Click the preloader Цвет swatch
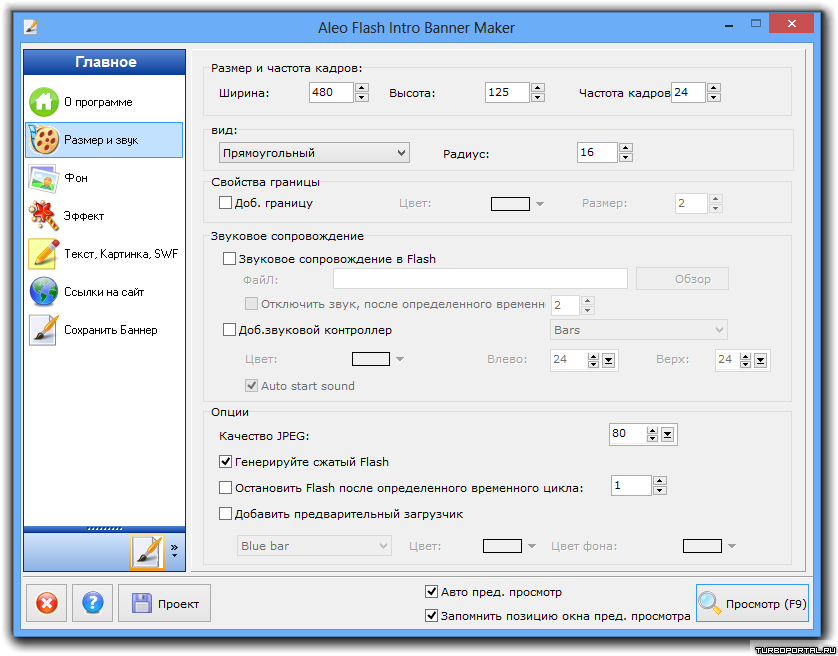The image size is (838, 656). click(502, 546)
